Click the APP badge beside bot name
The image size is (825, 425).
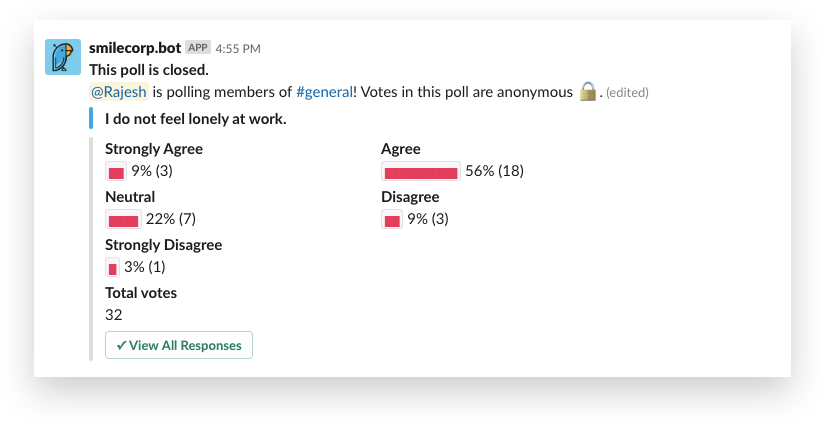[198, 47]
